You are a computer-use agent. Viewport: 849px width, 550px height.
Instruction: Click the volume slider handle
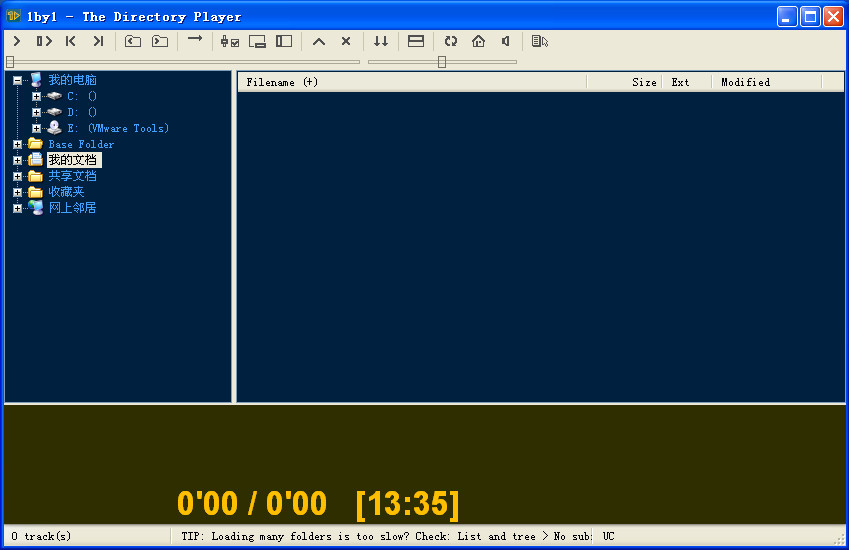(x=442, y=62)
